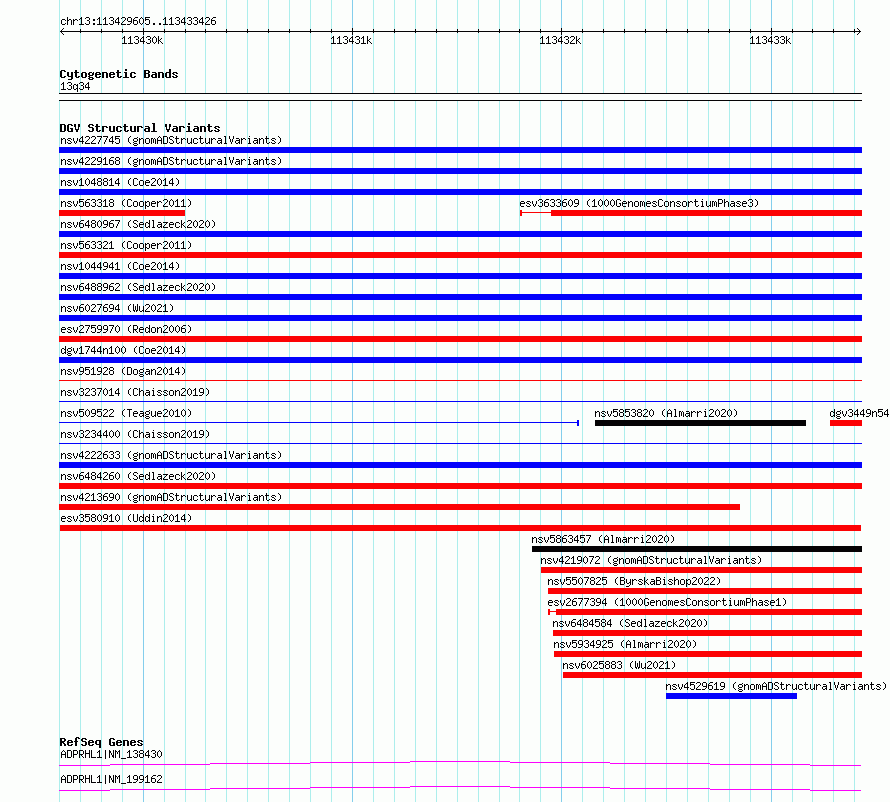Screen dimensions: 890x802
Task: Select the red nsv6025883 variant bar
Action: [x=712, y=675]
